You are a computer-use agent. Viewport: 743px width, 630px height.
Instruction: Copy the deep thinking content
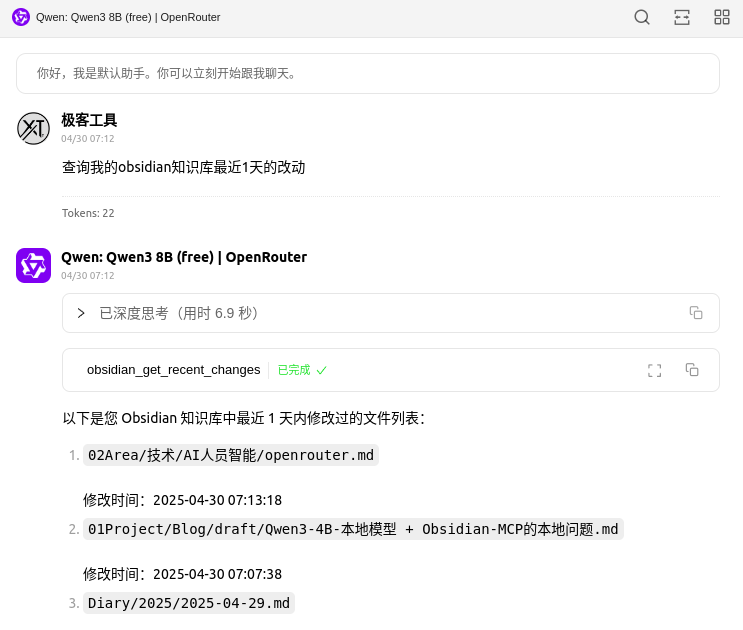click(x=696, y=313)
